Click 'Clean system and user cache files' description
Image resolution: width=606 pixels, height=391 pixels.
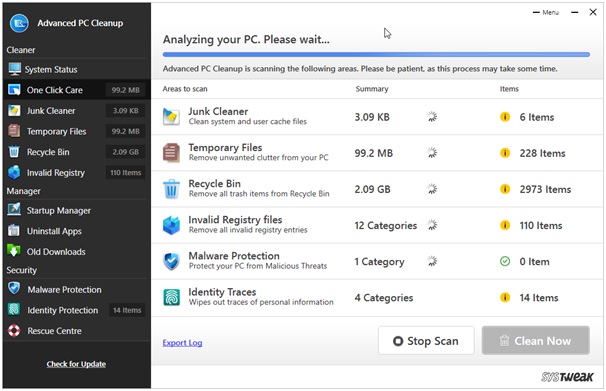coord(247,121)
